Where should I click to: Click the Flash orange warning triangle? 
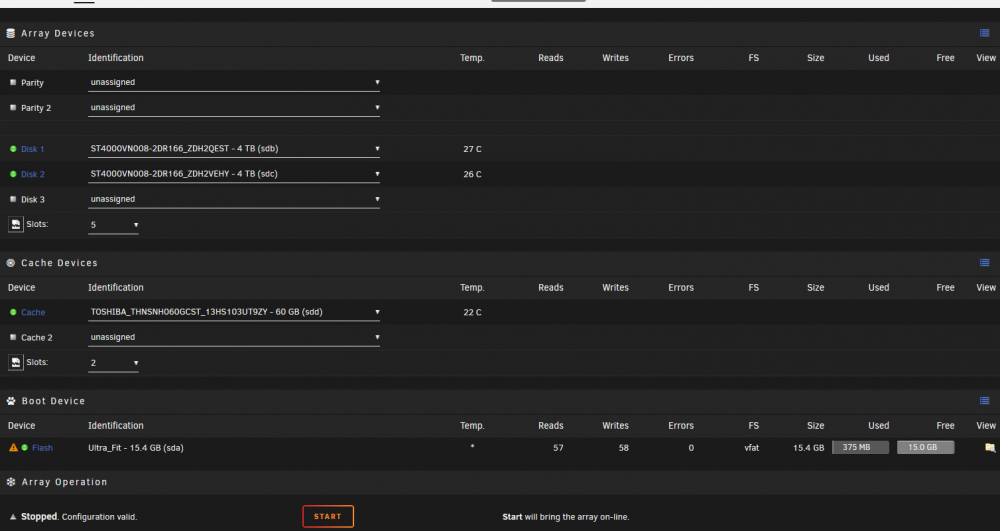(13, 447)
